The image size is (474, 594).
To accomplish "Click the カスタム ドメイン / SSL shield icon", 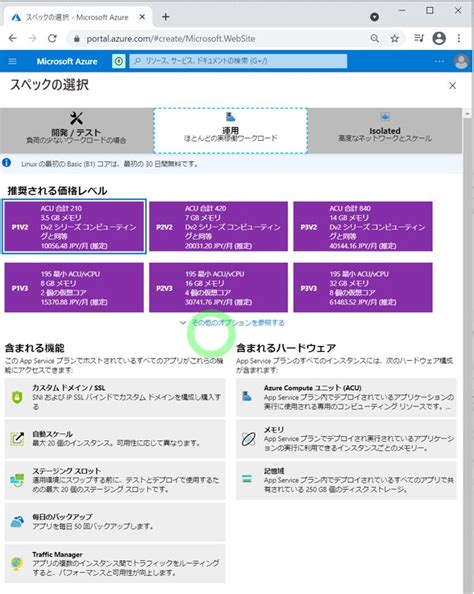I will pyautogui.click(x=17, y=397).
